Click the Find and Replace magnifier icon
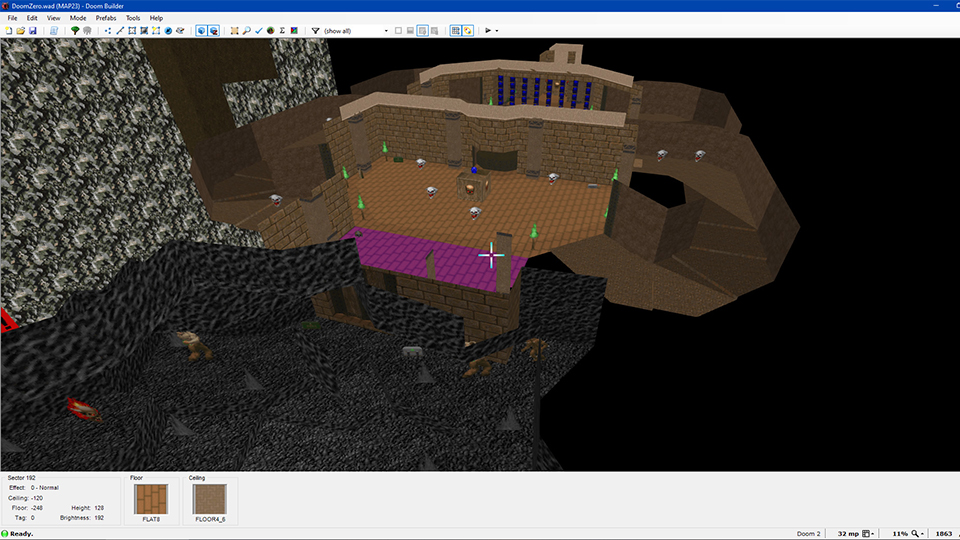Image resolution: width=960 pixels, height=540 pixels. [247, 31]
